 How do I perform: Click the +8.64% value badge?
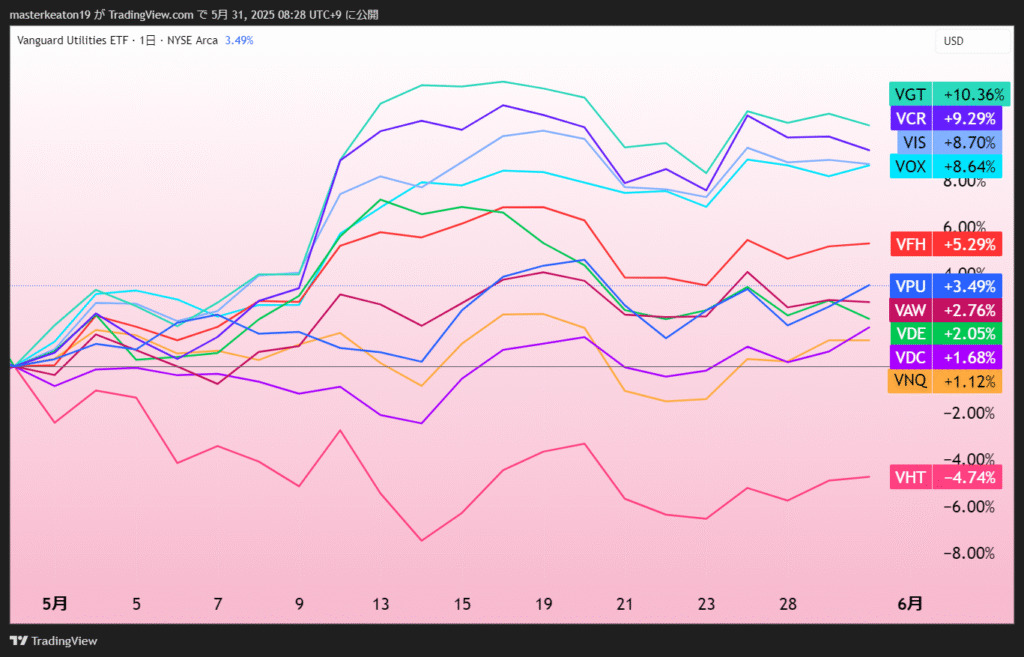point(968,167)
